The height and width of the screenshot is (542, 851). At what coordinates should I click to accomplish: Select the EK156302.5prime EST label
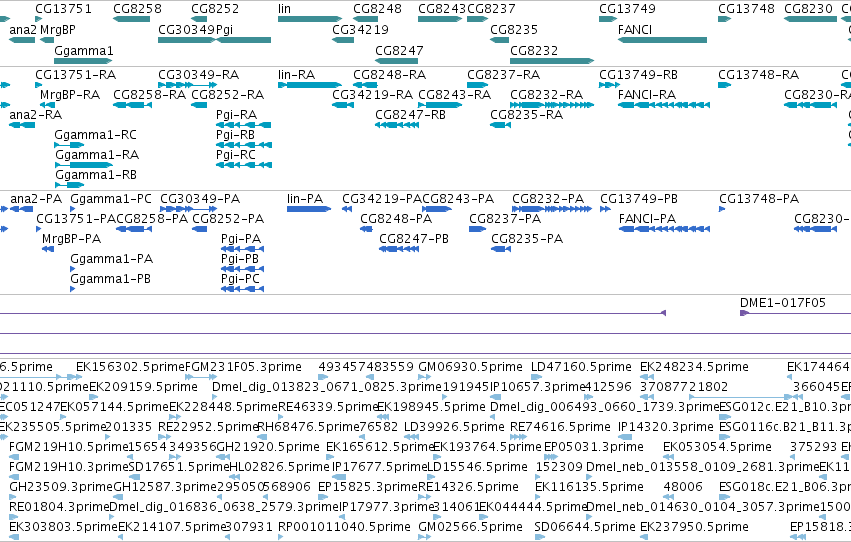(x=130, y=367)
